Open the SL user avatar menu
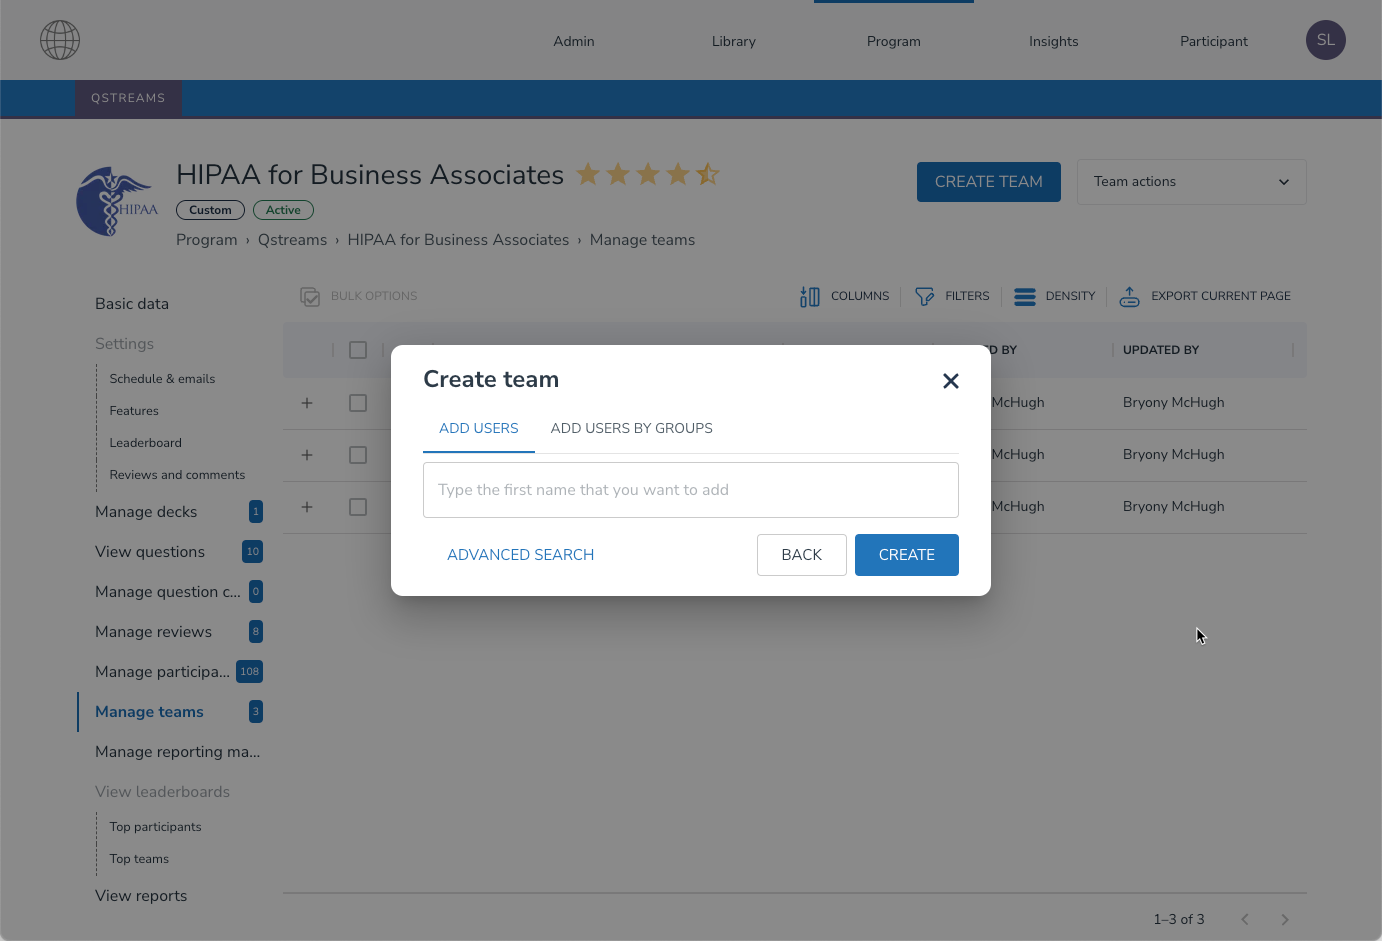This screenshot has width=1382, height=941. 1325,40
